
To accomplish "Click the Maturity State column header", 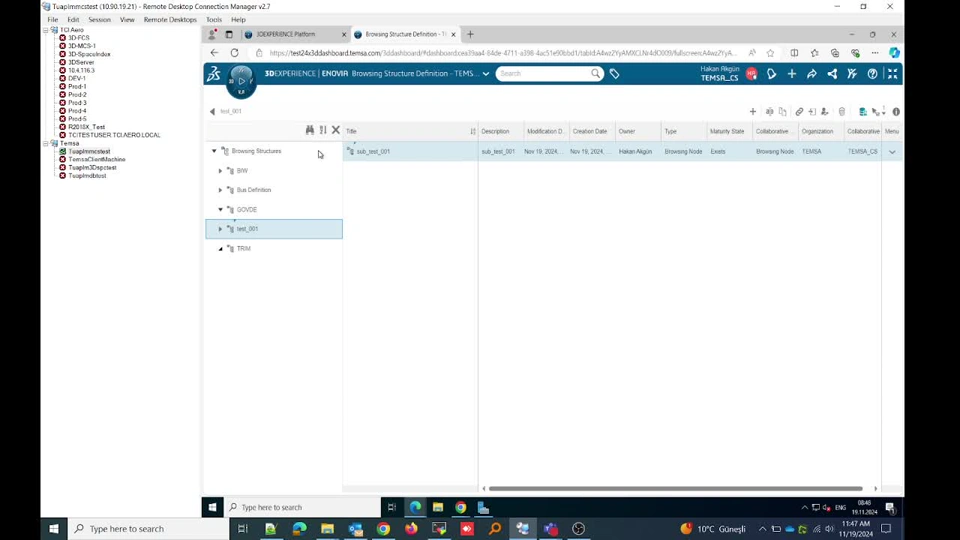I will point(727,132).
